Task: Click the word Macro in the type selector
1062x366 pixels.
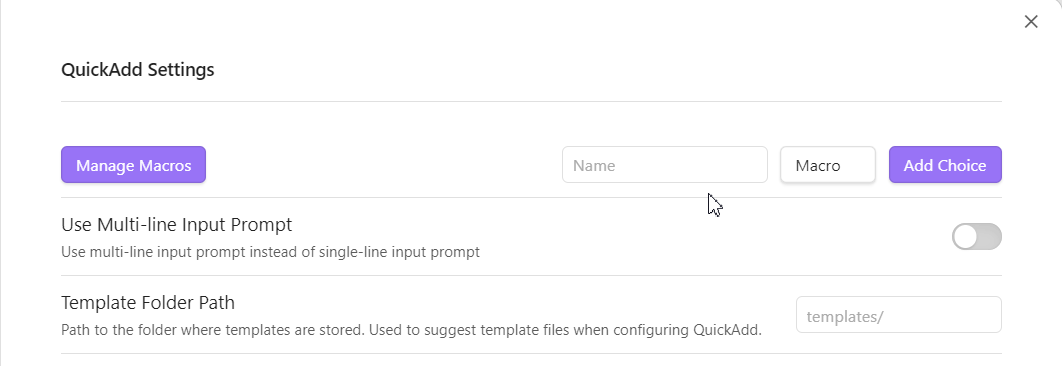Action: (817, 165)
